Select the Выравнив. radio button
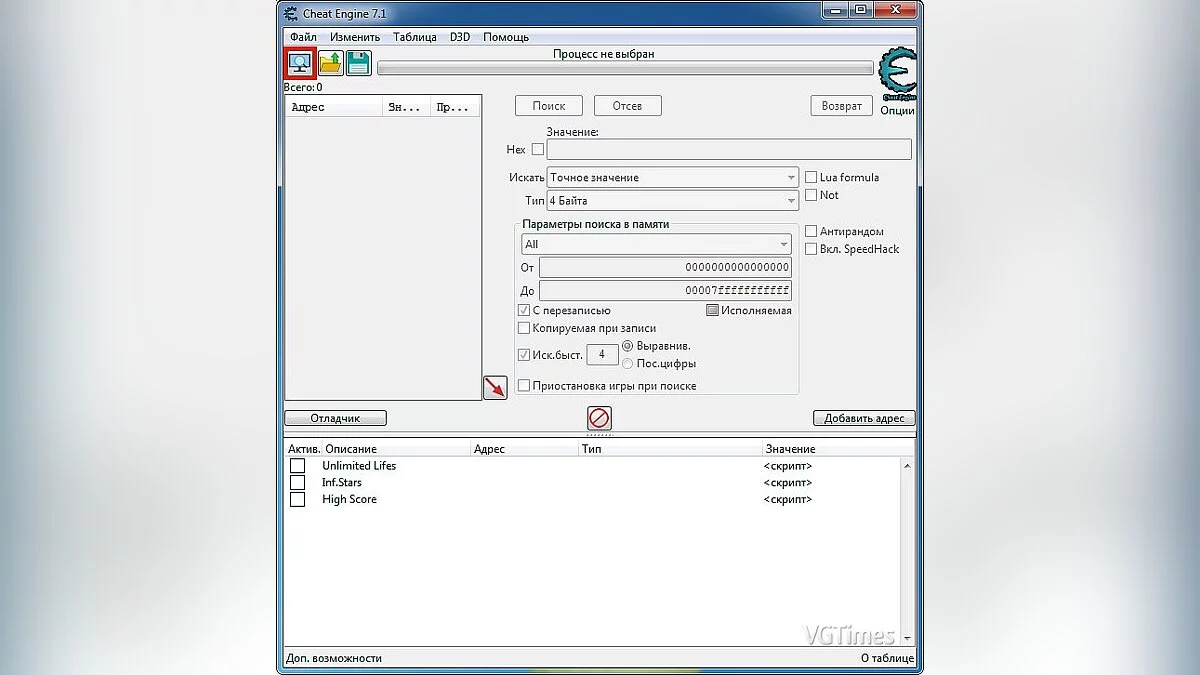The height and width of the screenshot is (675, 1200). [x=628, y=346]
